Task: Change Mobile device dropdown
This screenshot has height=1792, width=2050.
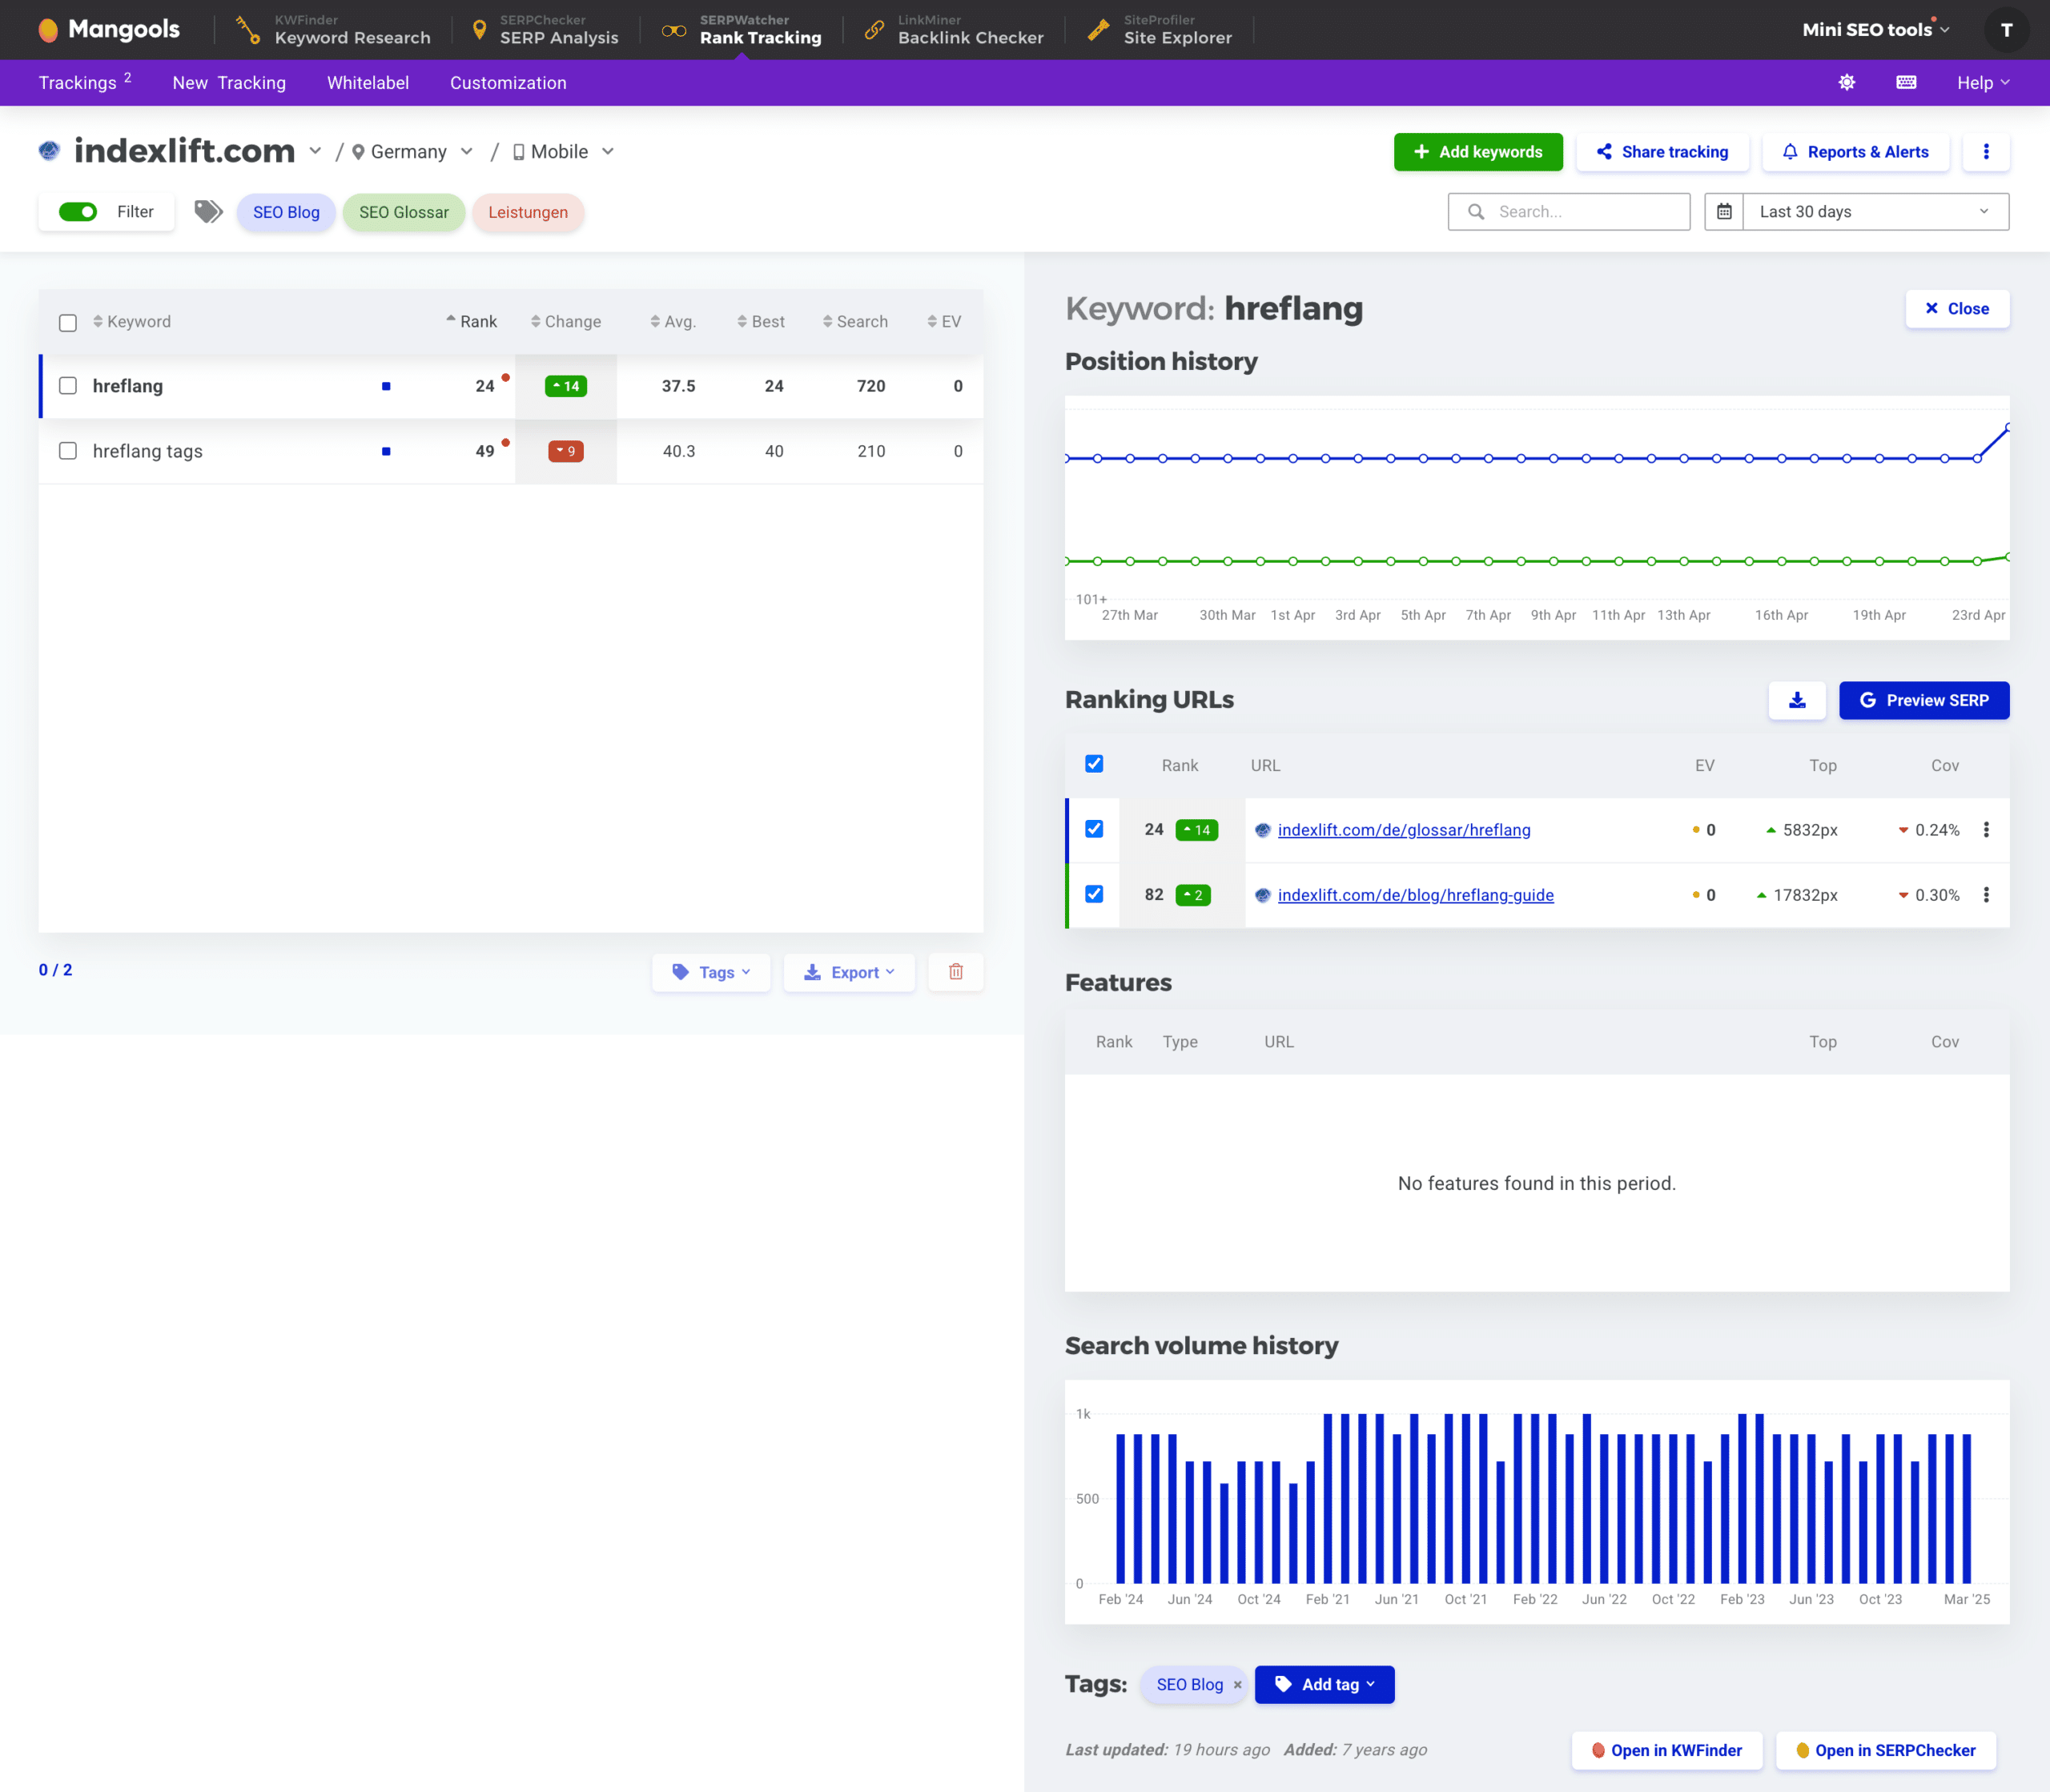Action: pyautogui.click(x=563, y=152)
